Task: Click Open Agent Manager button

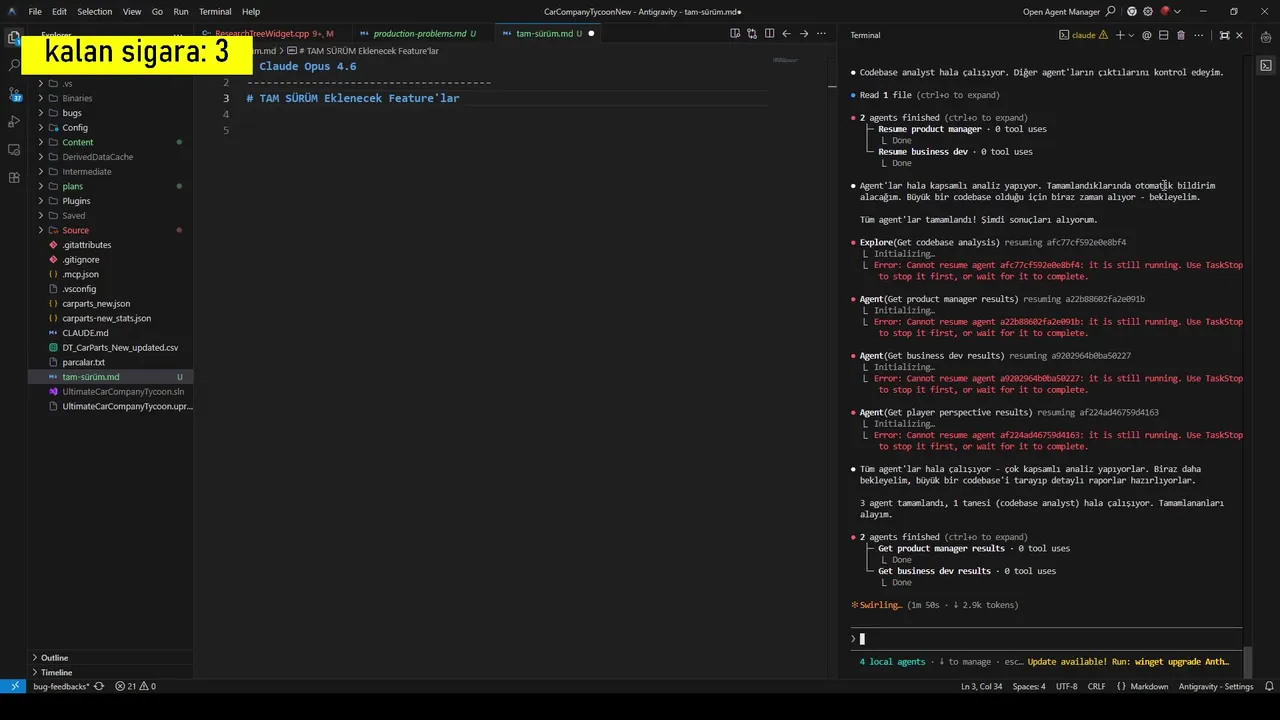Action: click(x=1062, y=11)
